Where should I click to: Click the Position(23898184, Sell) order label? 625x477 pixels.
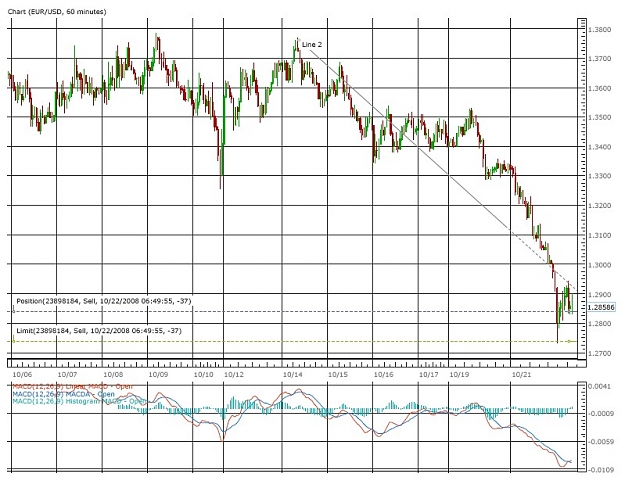(x=104, y=301)
